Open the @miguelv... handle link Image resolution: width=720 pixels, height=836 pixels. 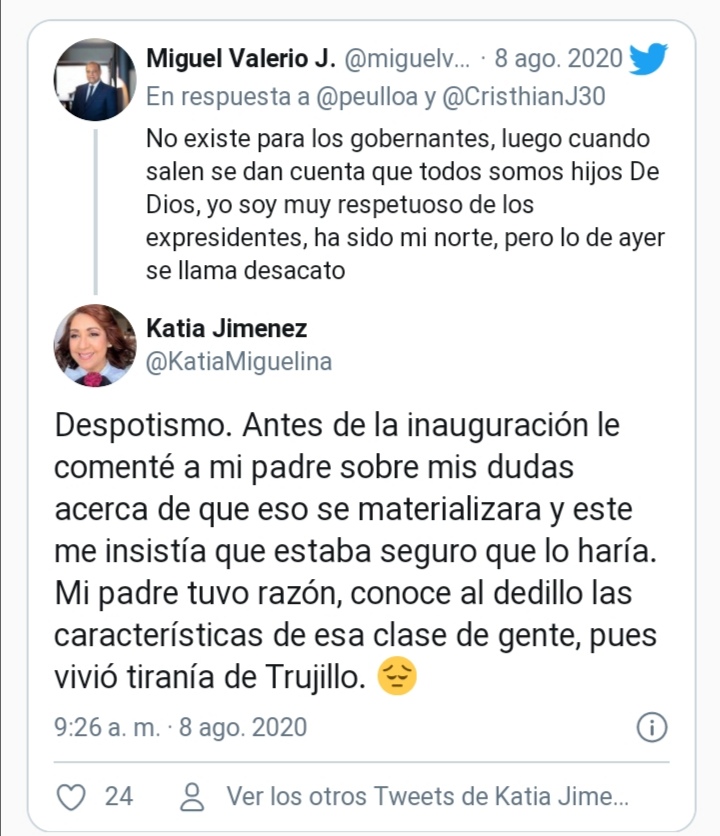tap(407, 59)
